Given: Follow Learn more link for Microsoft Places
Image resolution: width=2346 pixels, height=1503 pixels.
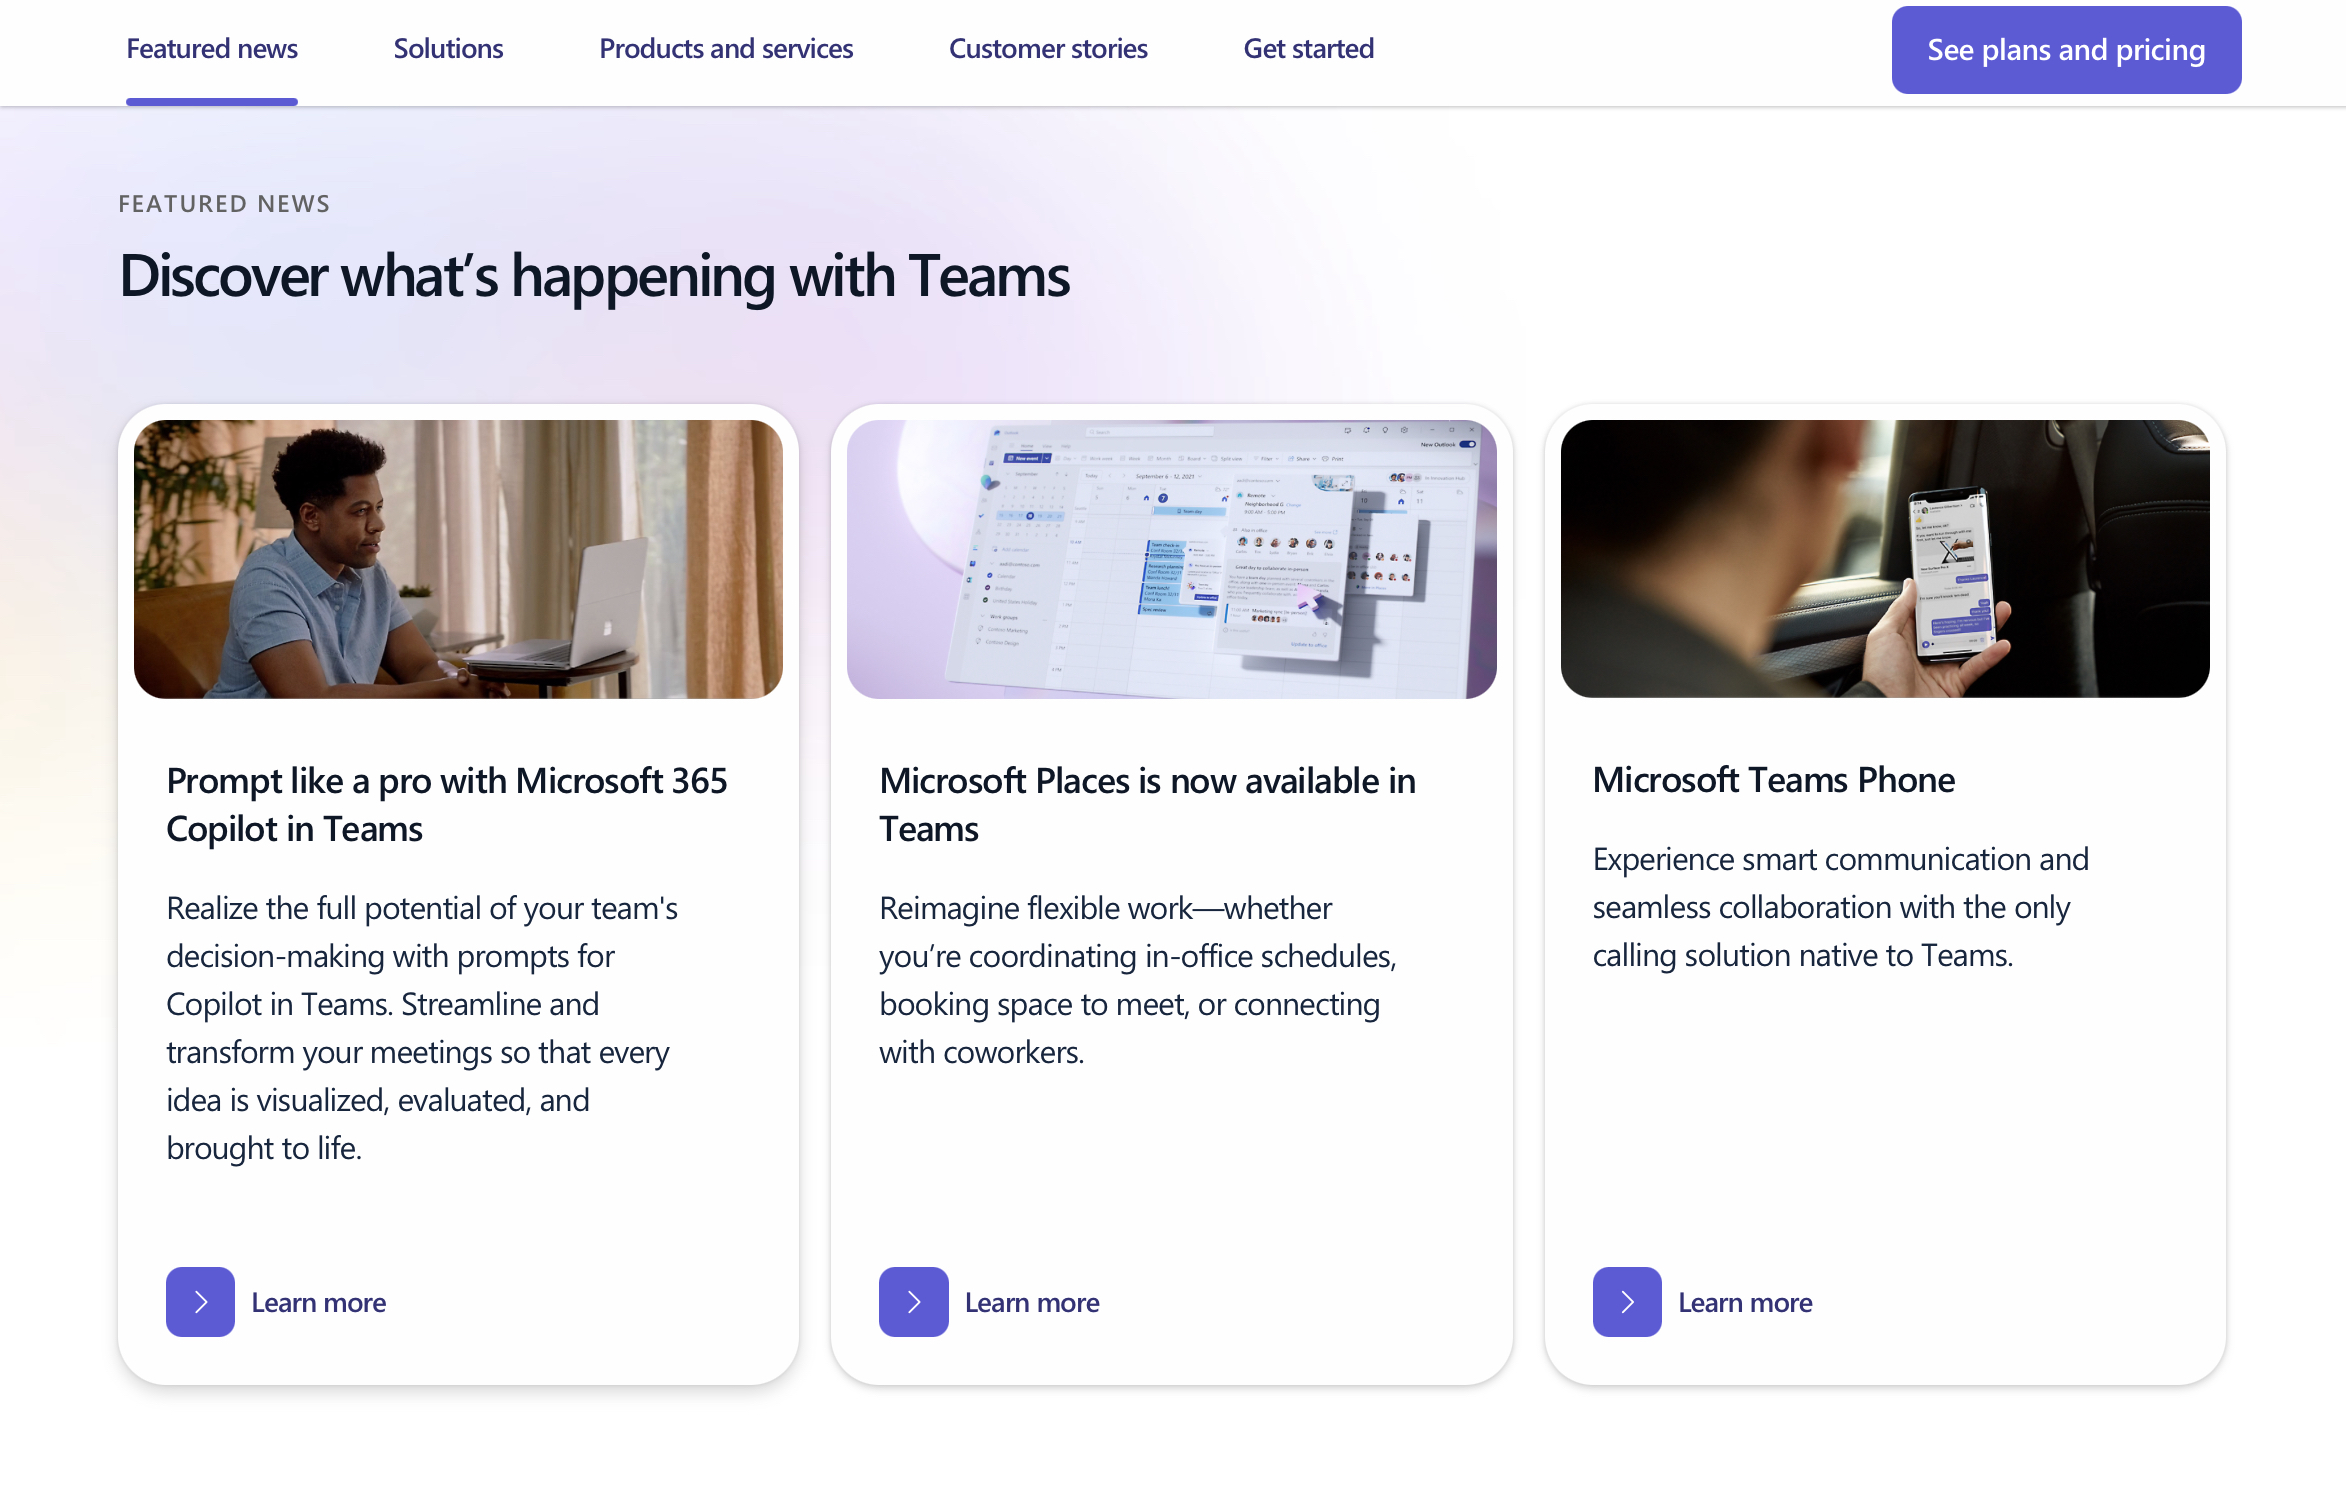Looking at the screenshot, I should (x=1032, y=1303).
